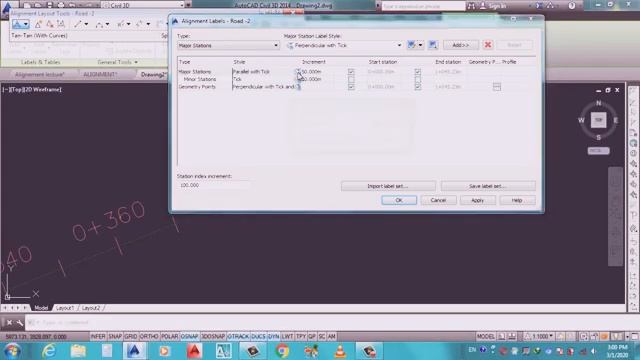
Task: Open the Type dropdown showing Major Stations
Action: 228,45
